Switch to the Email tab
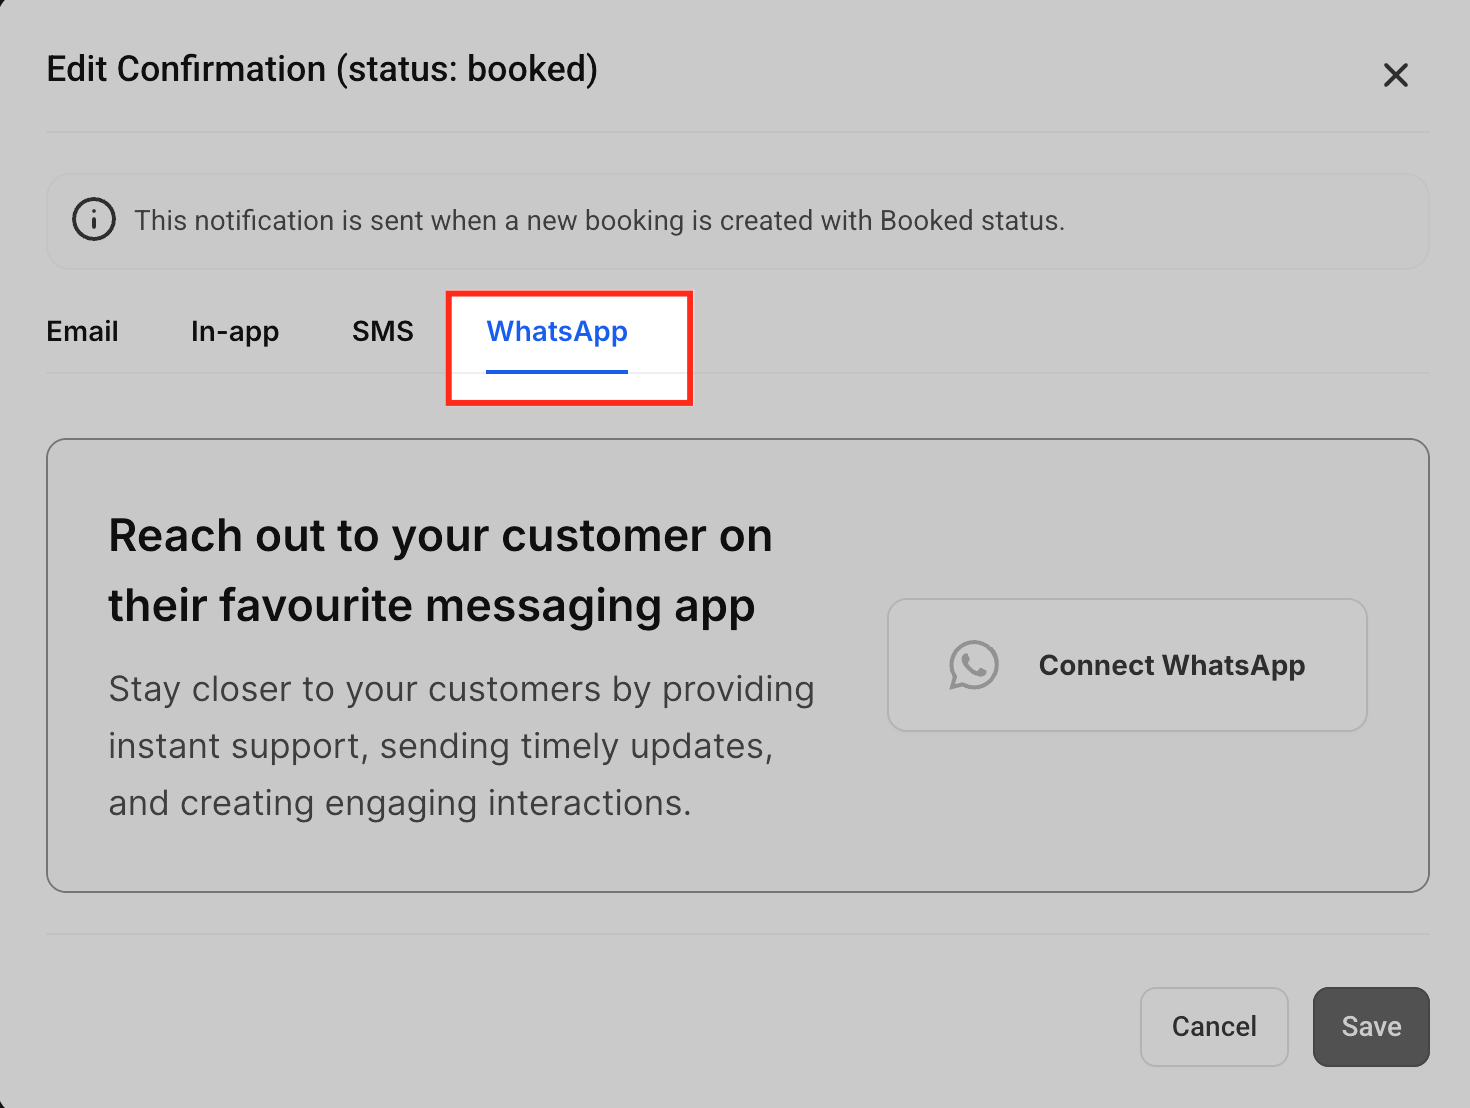Screen dimensions: 1470x1108 82,331
